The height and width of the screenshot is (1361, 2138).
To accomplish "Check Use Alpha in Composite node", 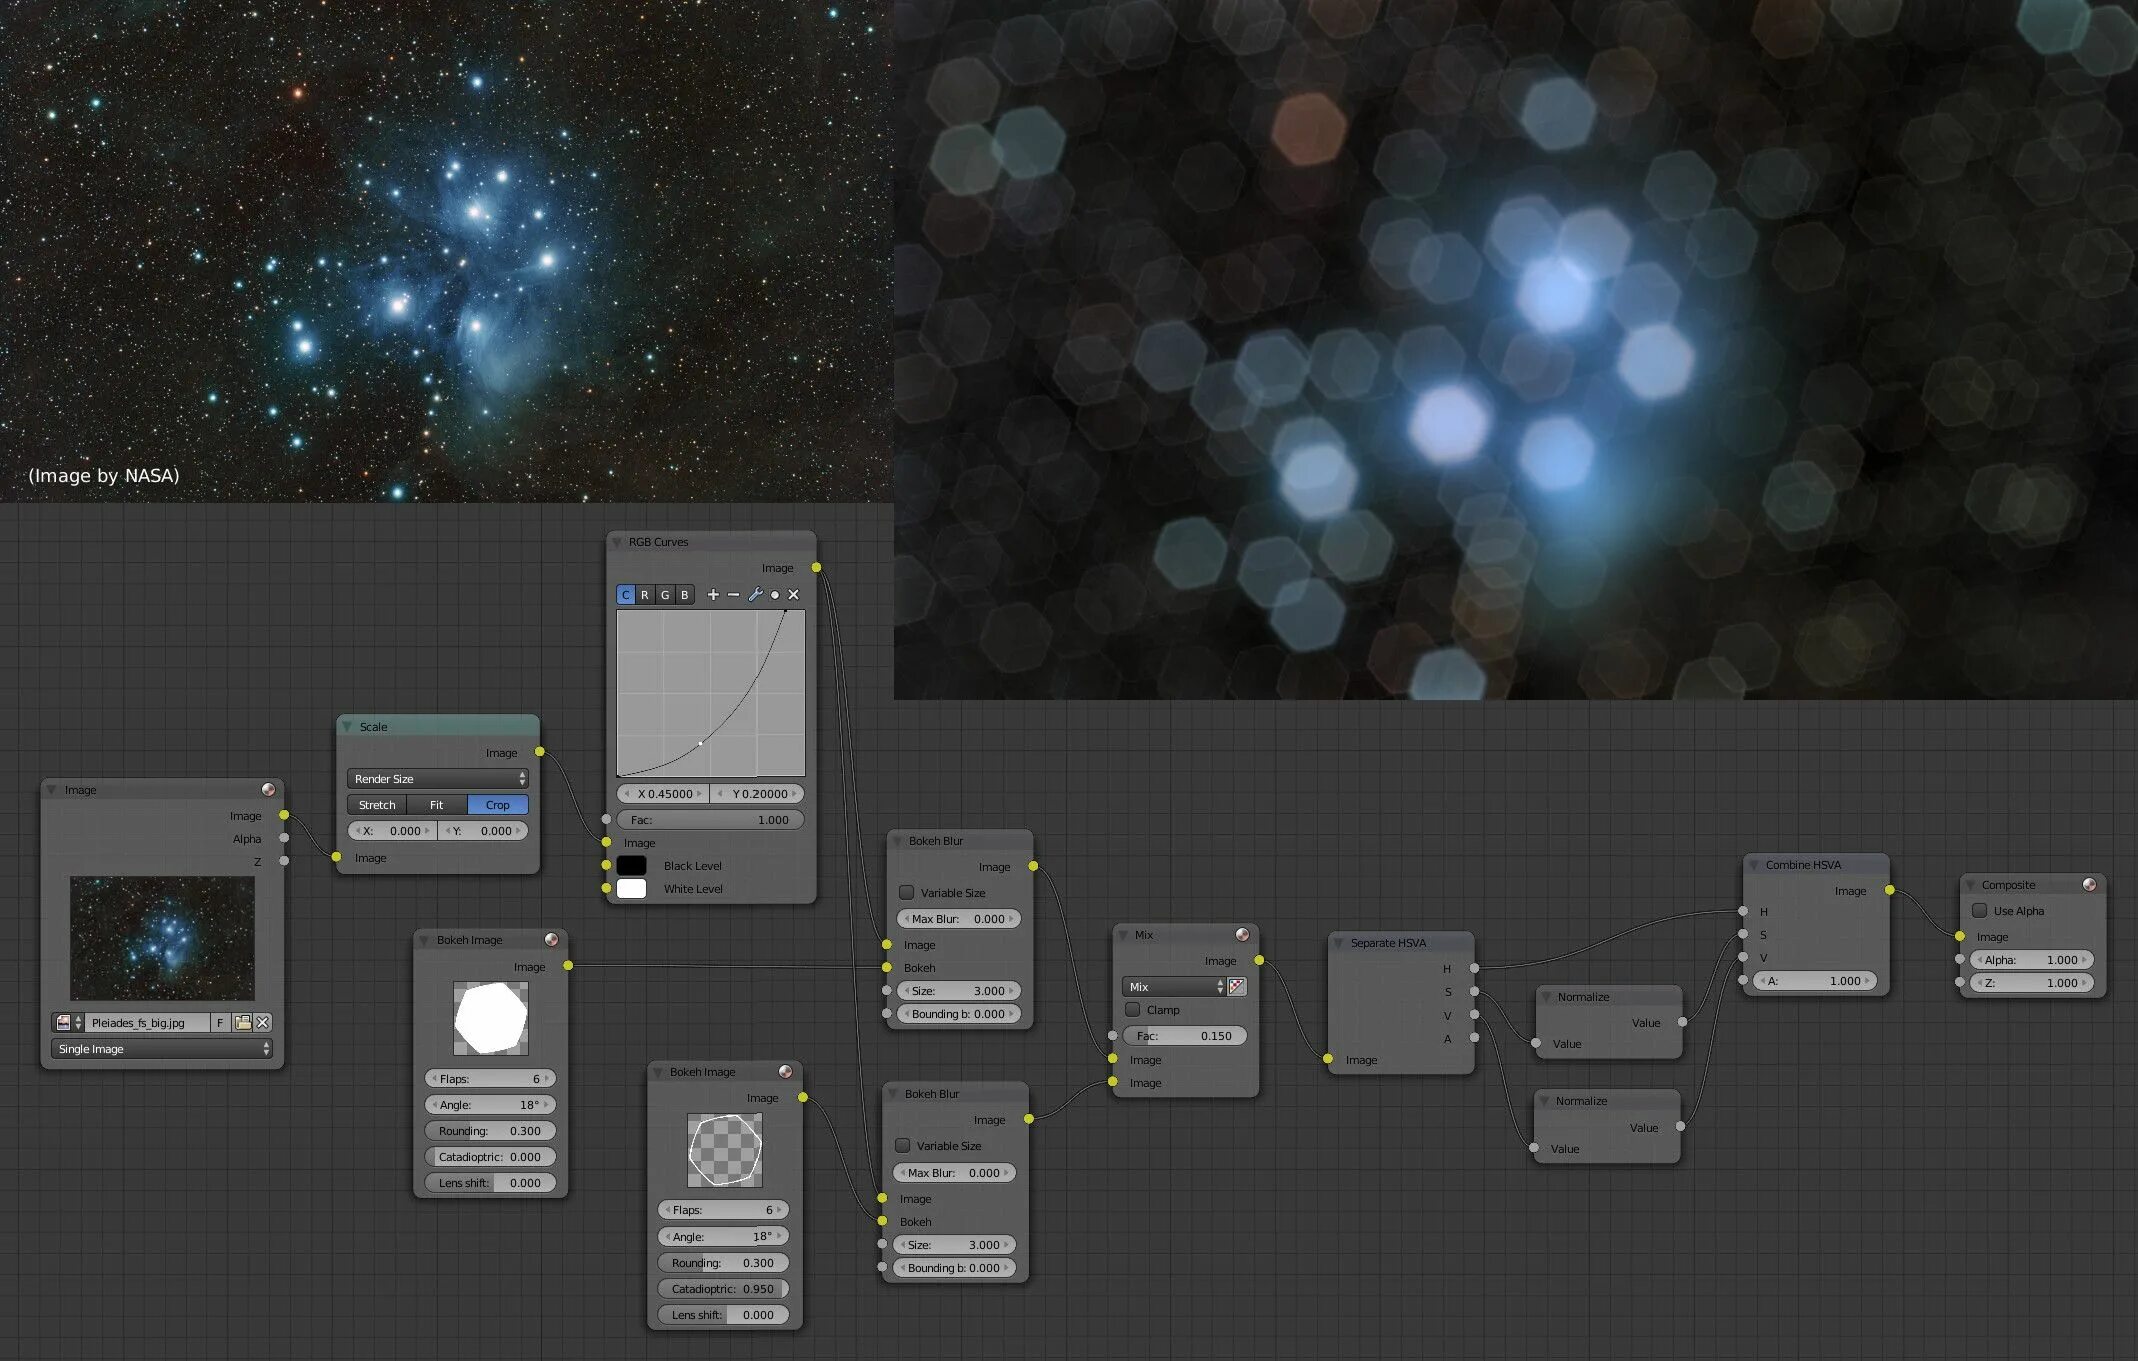I will coord(1979,910).
